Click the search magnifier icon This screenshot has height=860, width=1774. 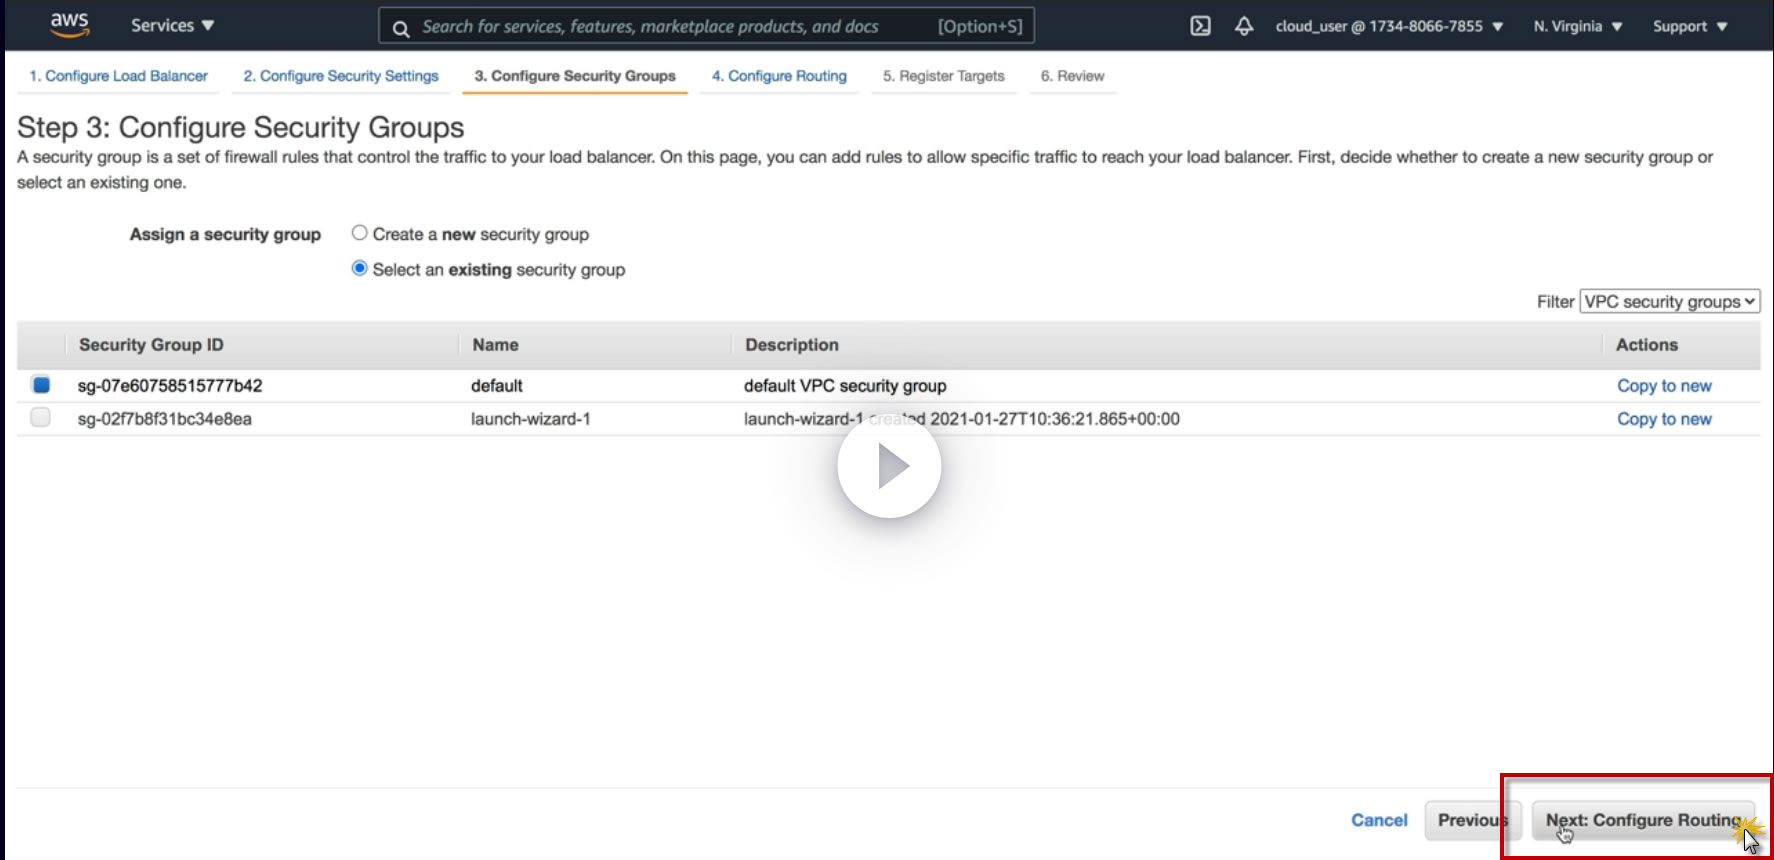[401, 28]
